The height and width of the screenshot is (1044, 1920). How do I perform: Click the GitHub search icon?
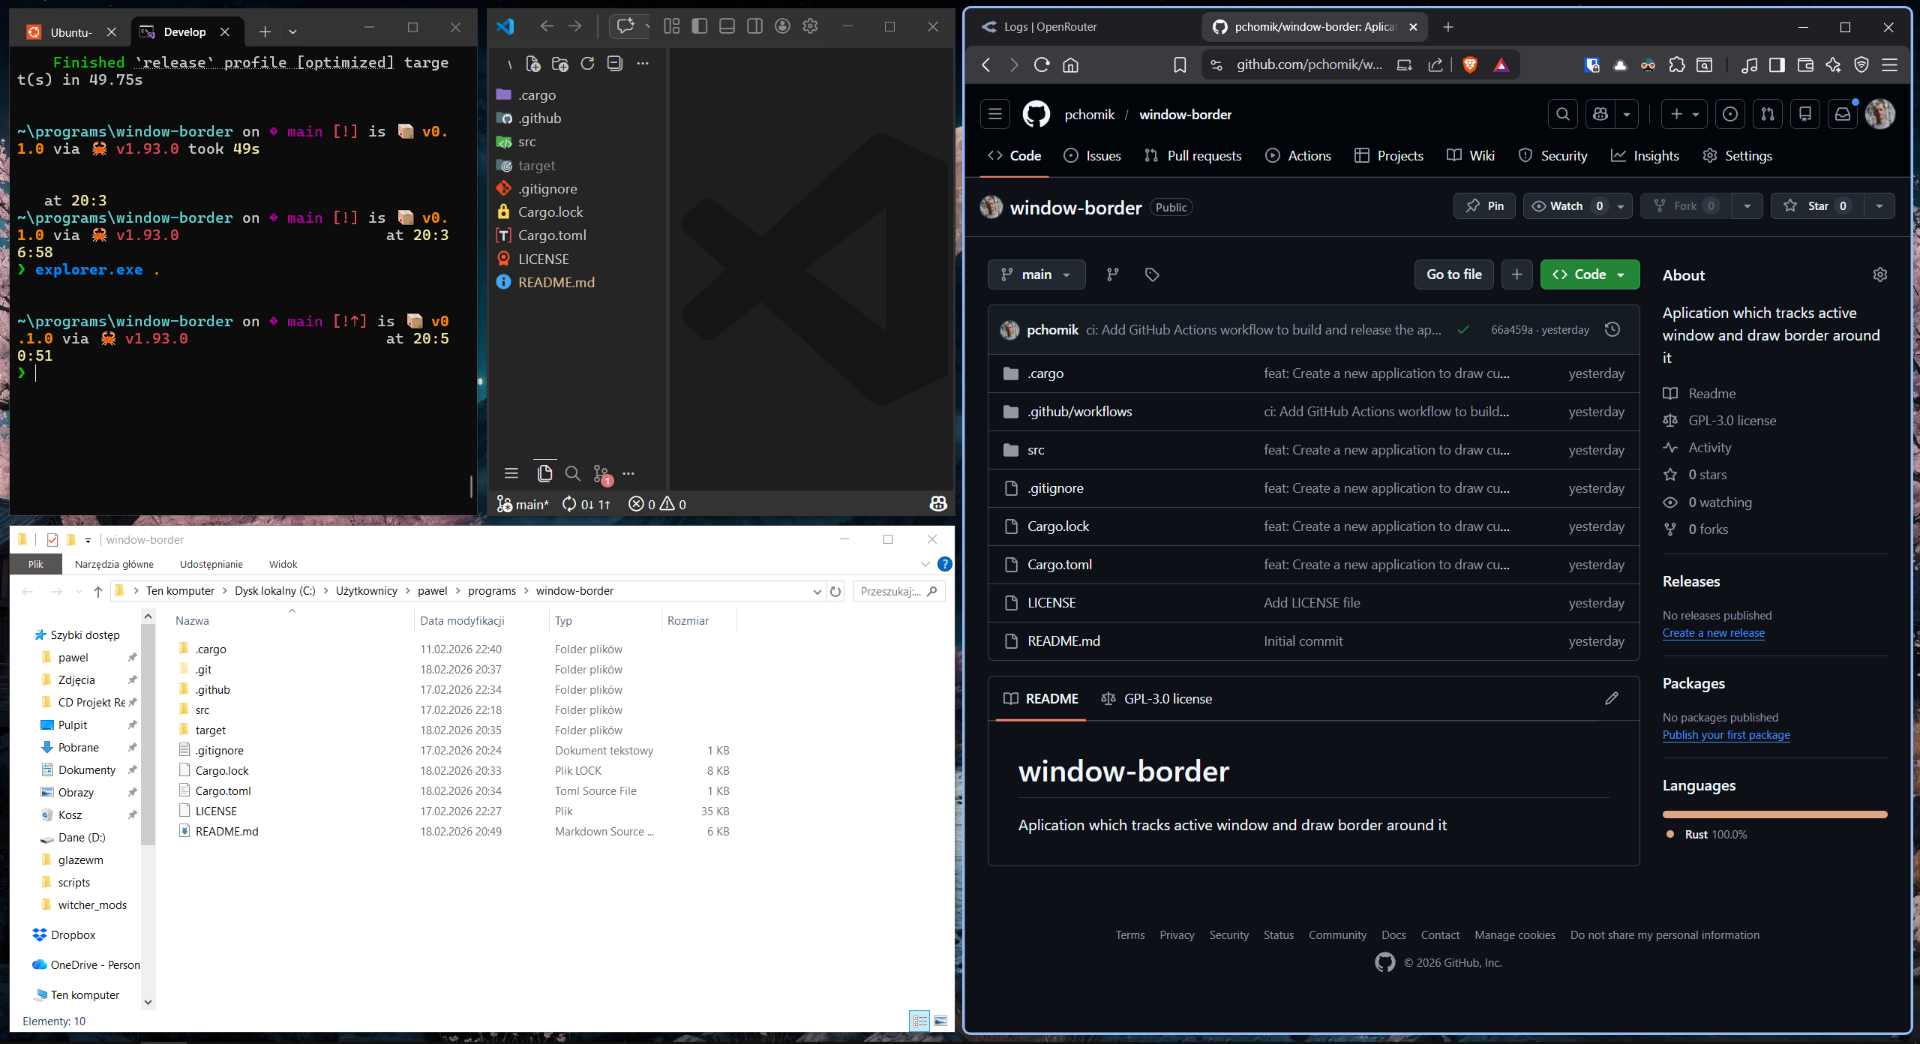[x=1563, y=114]
